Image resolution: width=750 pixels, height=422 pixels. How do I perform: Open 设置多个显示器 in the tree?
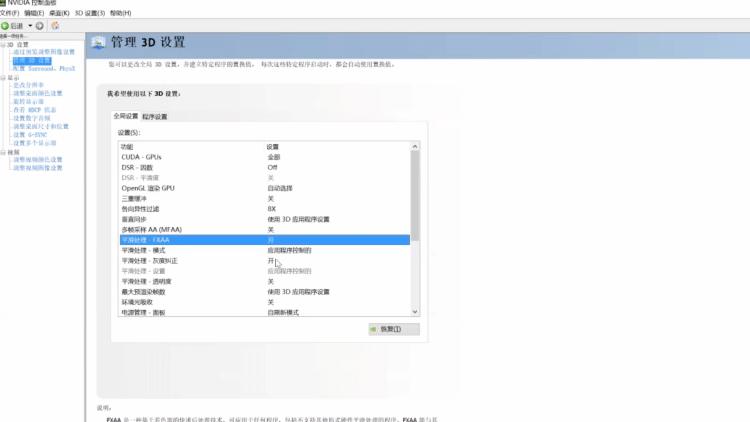34,143
